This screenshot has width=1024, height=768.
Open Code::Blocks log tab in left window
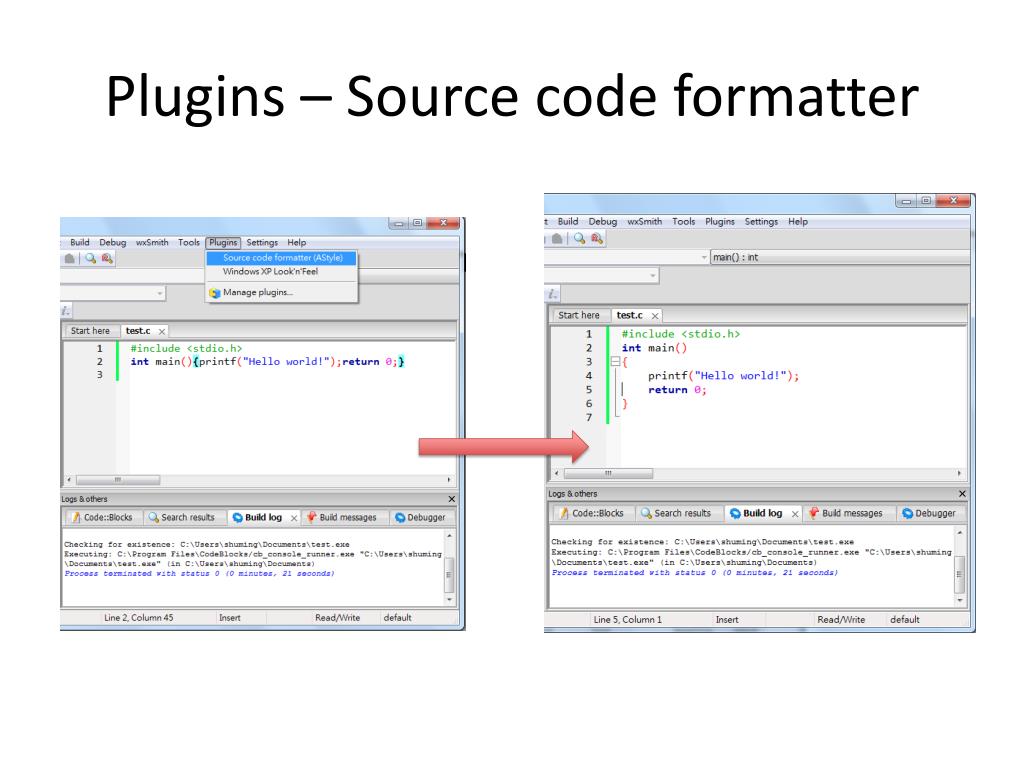click(x=101, y=517)
